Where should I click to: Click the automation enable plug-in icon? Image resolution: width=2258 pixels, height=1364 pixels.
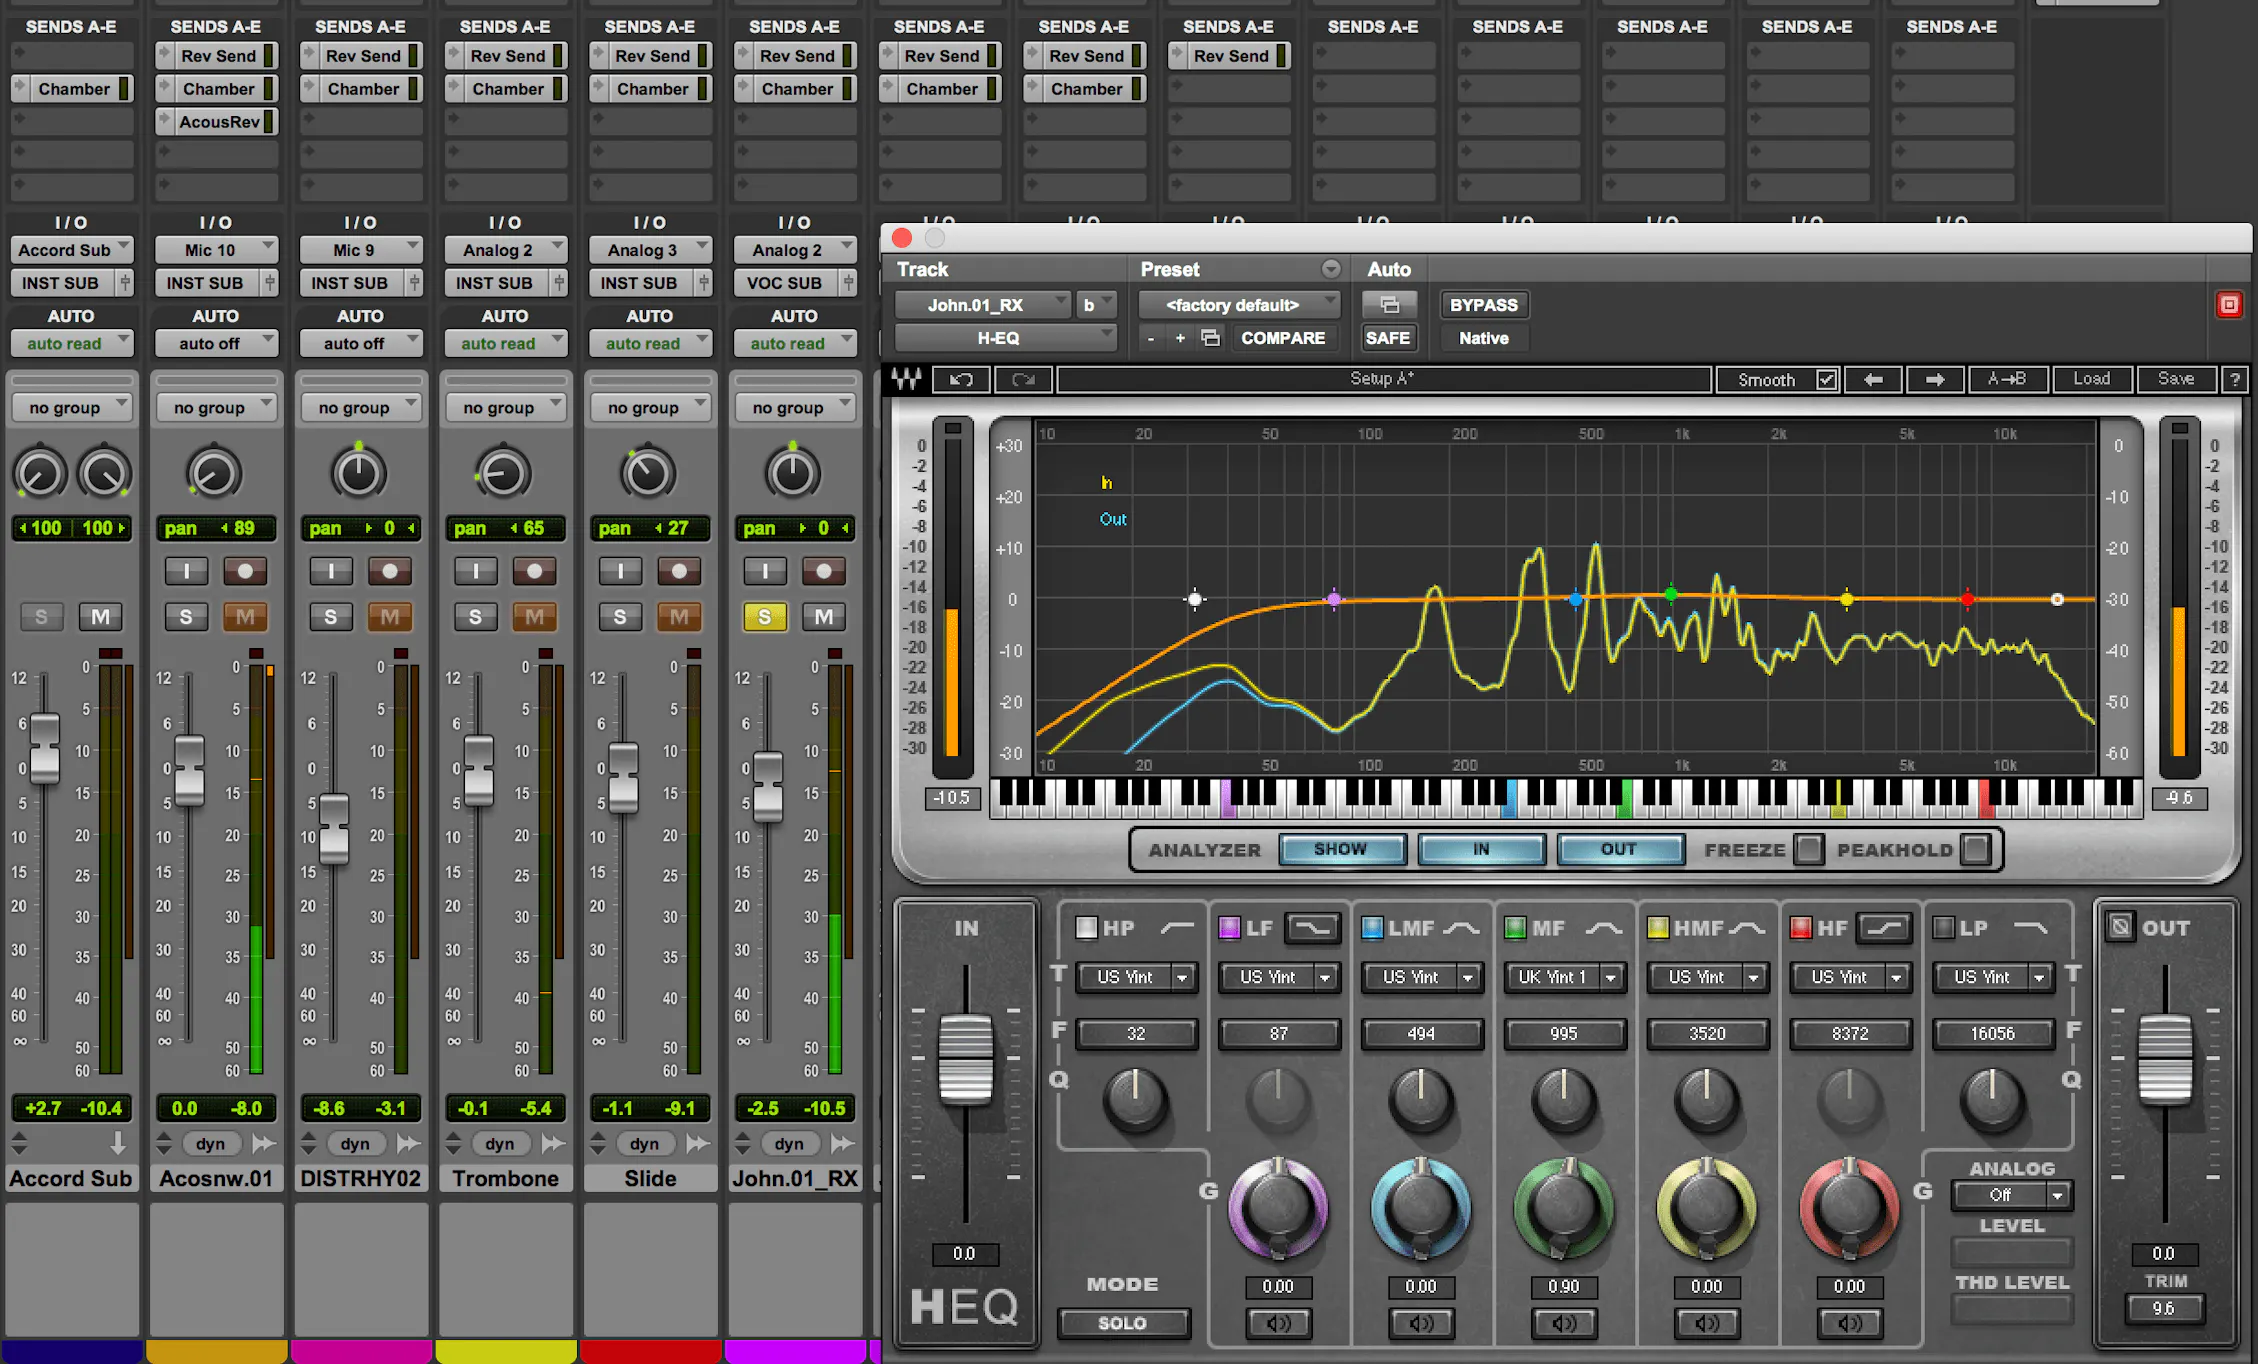click(x=1389, y=305)
